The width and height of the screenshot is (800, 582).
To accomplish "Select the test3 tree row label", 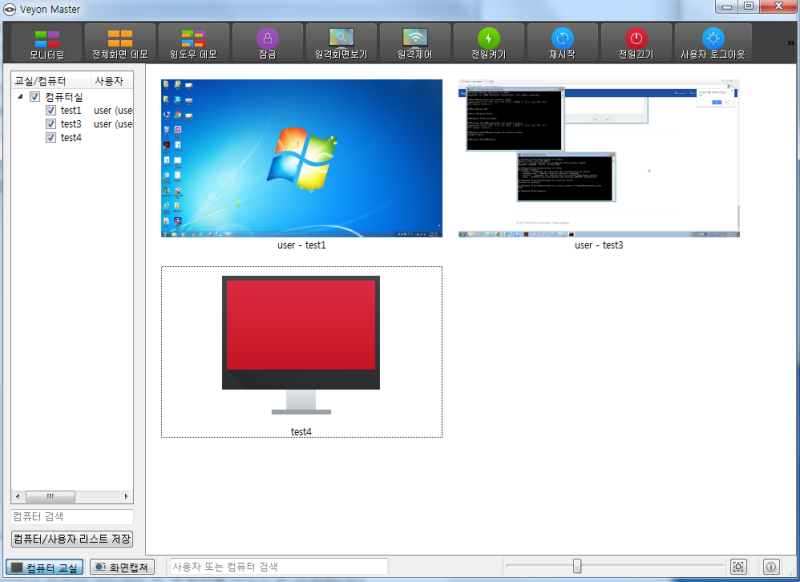I will point(71,124).
